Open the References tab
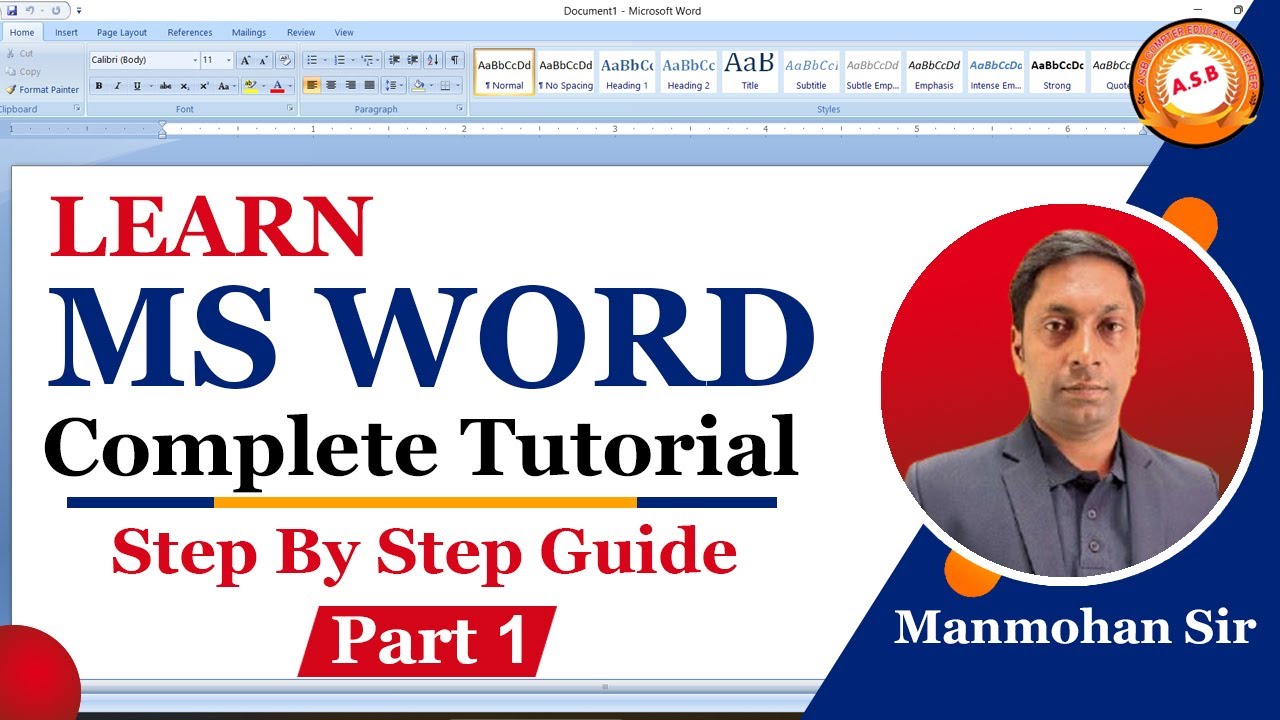This screenshot has height=720, width=1280. (190, 32)
